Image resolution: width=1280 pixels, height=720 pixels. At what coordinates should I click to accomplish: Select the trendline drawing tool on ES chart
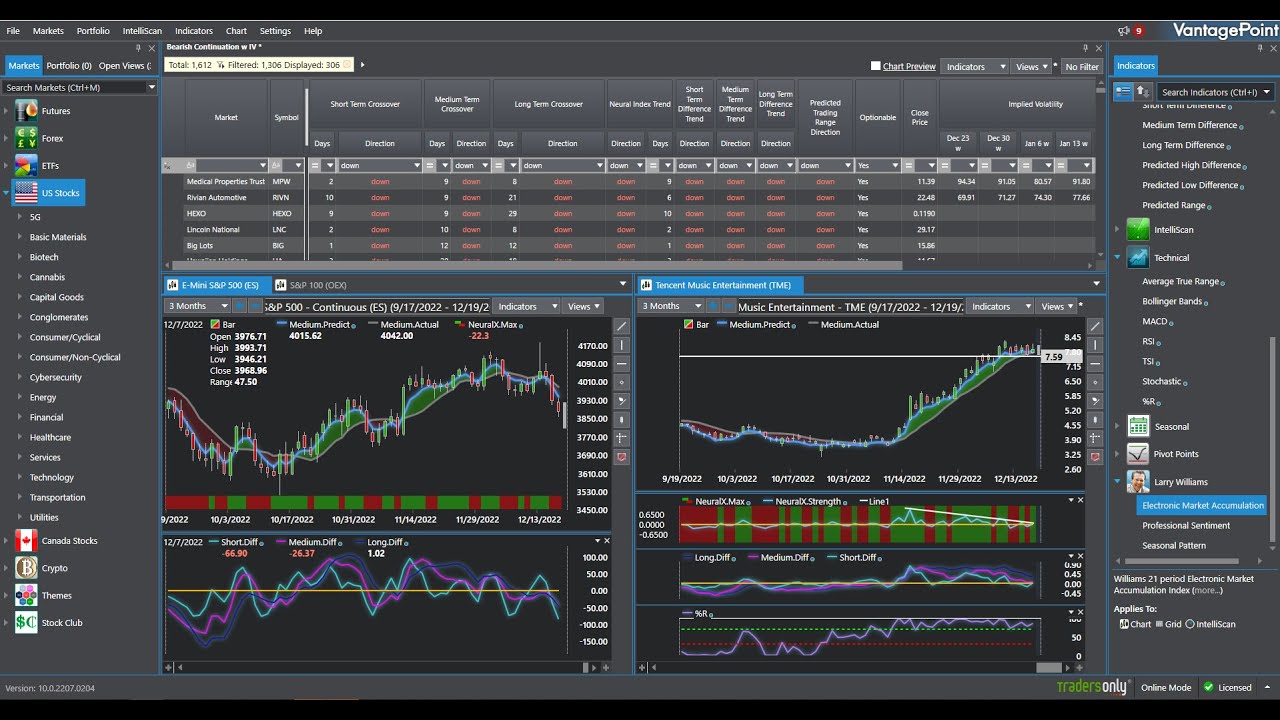(x=622, y=327)
